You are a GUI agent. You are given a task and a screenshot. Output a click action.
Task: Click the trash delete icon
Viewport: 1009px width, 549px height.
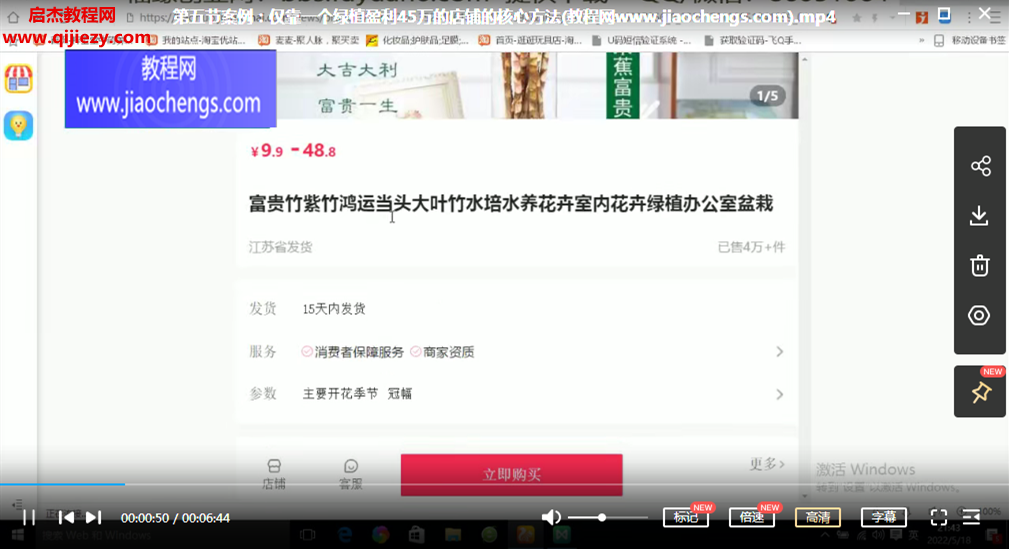(x=979, y=265)
